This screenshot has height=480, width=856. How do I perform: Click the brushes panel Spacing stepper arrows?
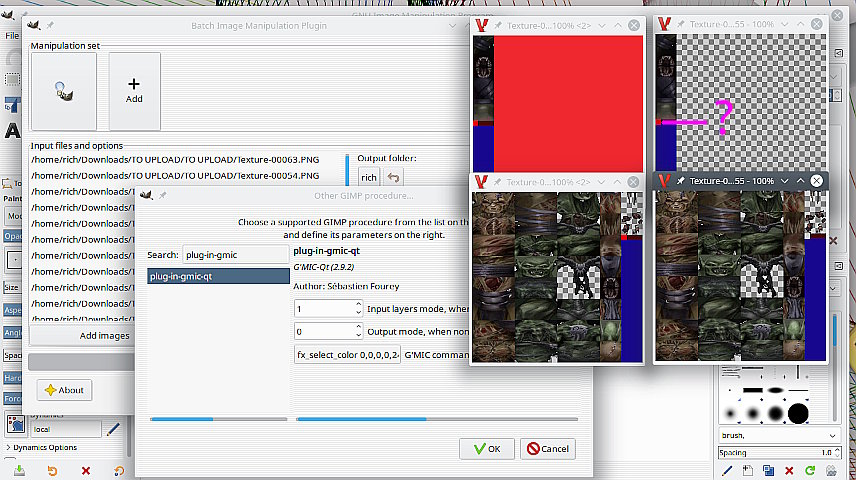[x=836, y=452]
